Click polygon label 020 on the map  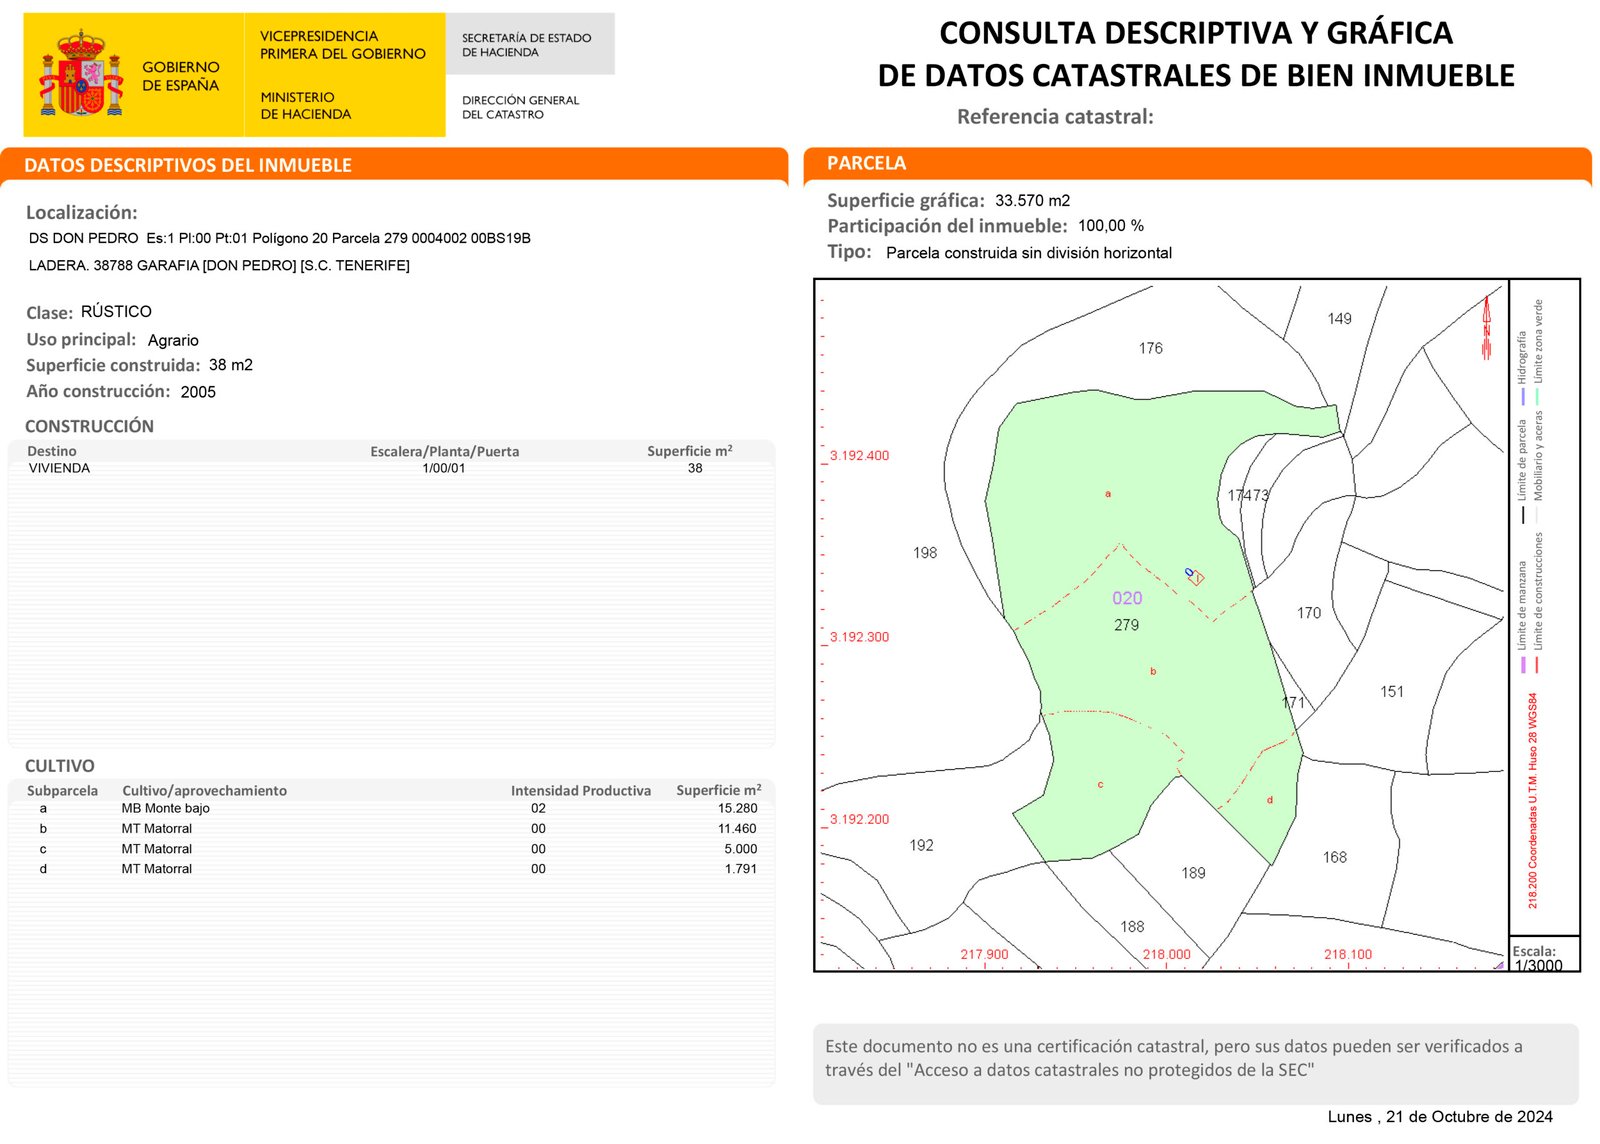1127,598
